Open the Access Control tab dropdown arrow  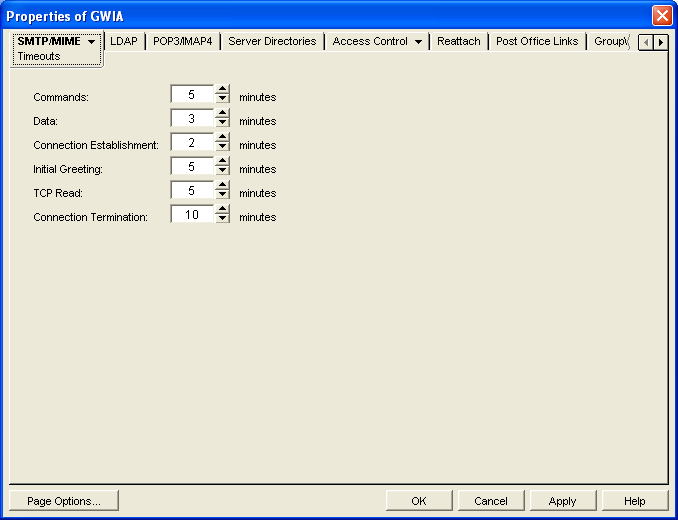coord(418,41)
